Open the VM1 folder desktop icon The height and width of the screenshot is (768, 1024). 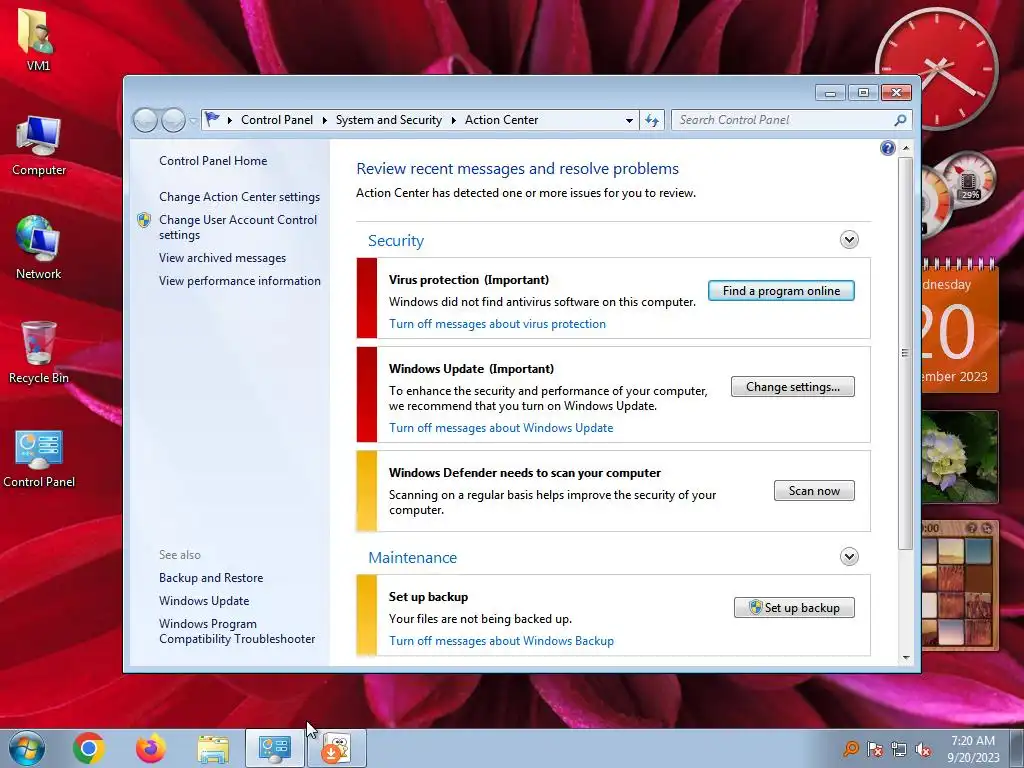click(38, 38)
